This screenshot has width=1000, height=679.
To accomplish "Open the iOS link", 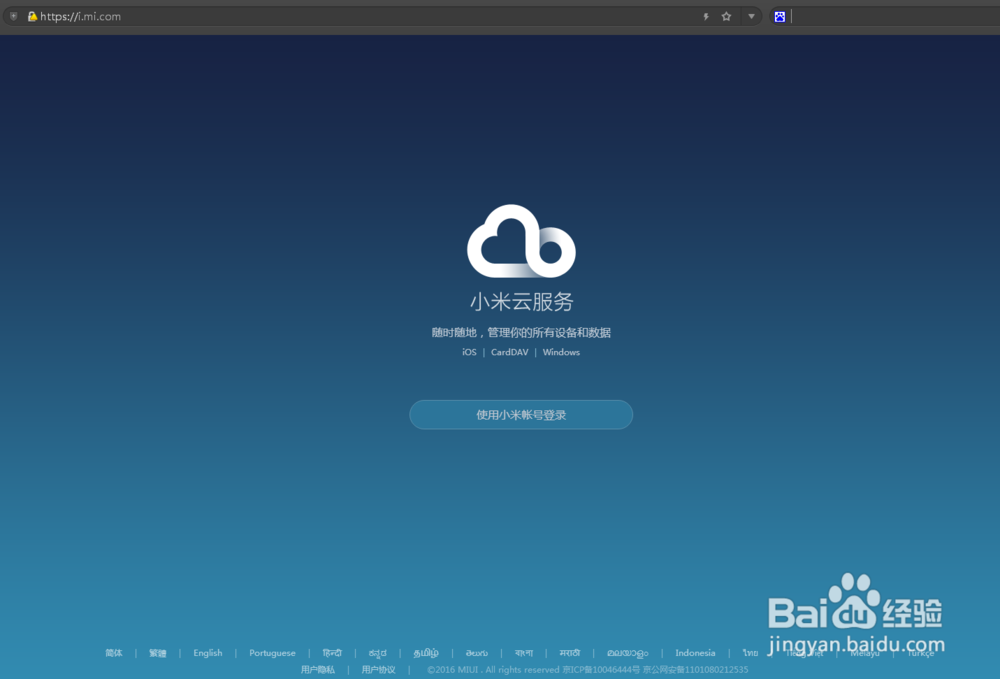I will 469,352.
